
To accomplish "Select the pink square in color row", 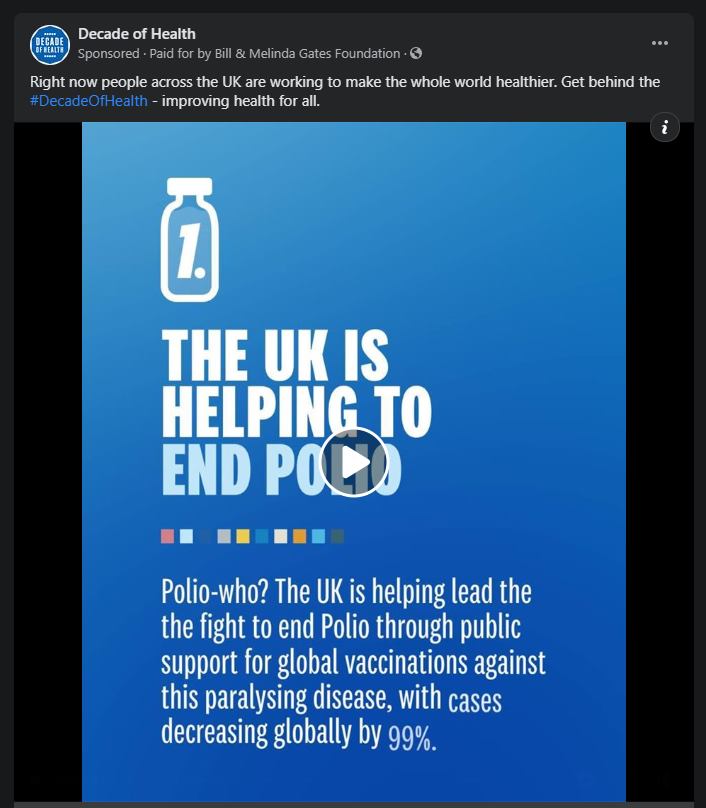I will (167, 536).
